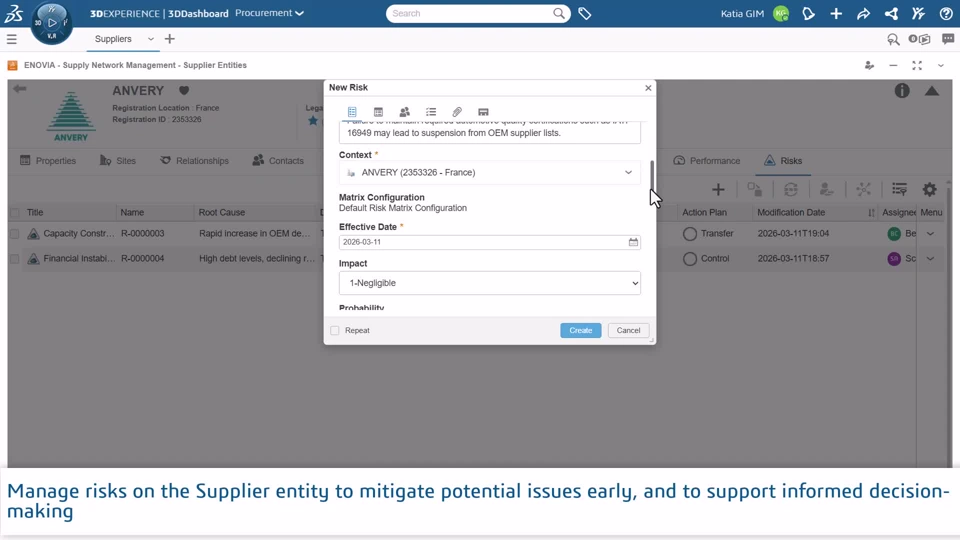Viewport: 960px width, 540px height.
Task: Open the hamburger menu at top left
Action: [x=12, y=39]
